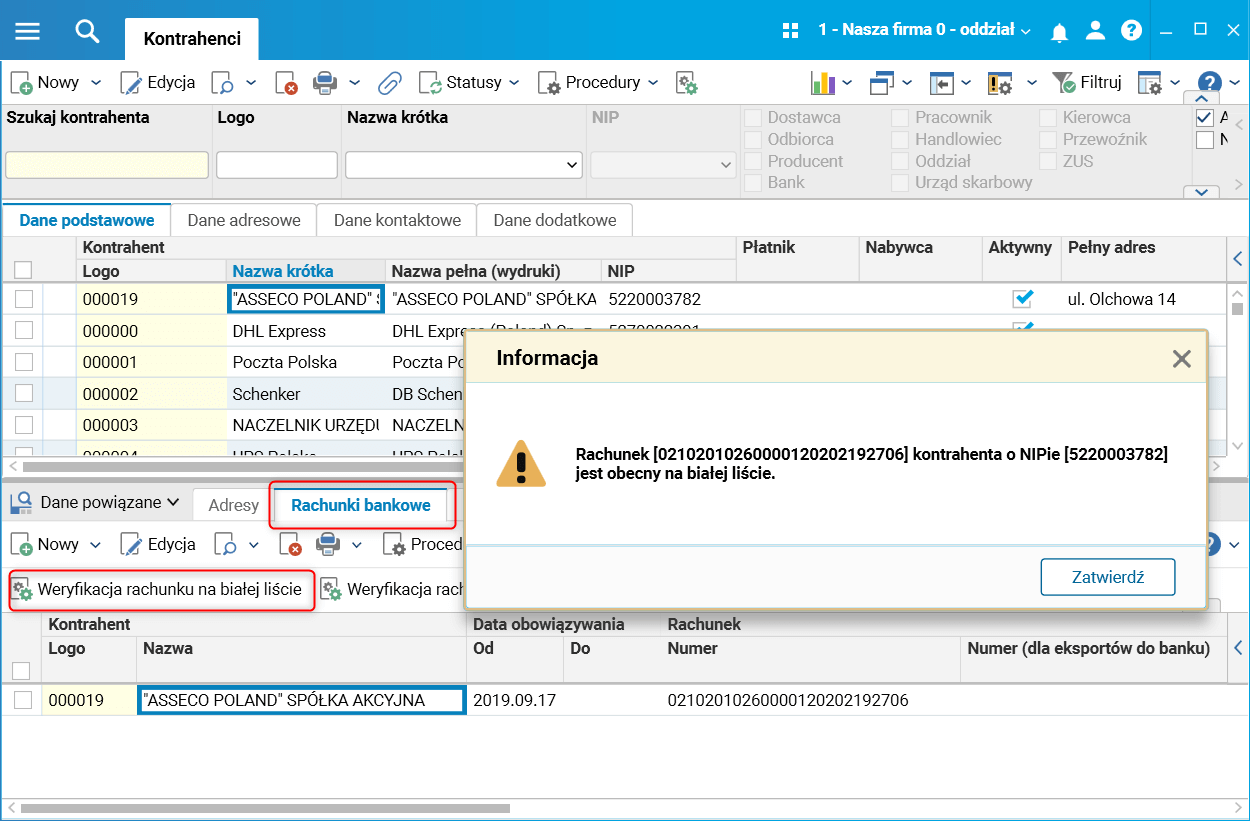The width and height of the screenshot is (1250, 821).
Task: Enable the Dostawca checkbox filter
Action: tap(752, 117)
